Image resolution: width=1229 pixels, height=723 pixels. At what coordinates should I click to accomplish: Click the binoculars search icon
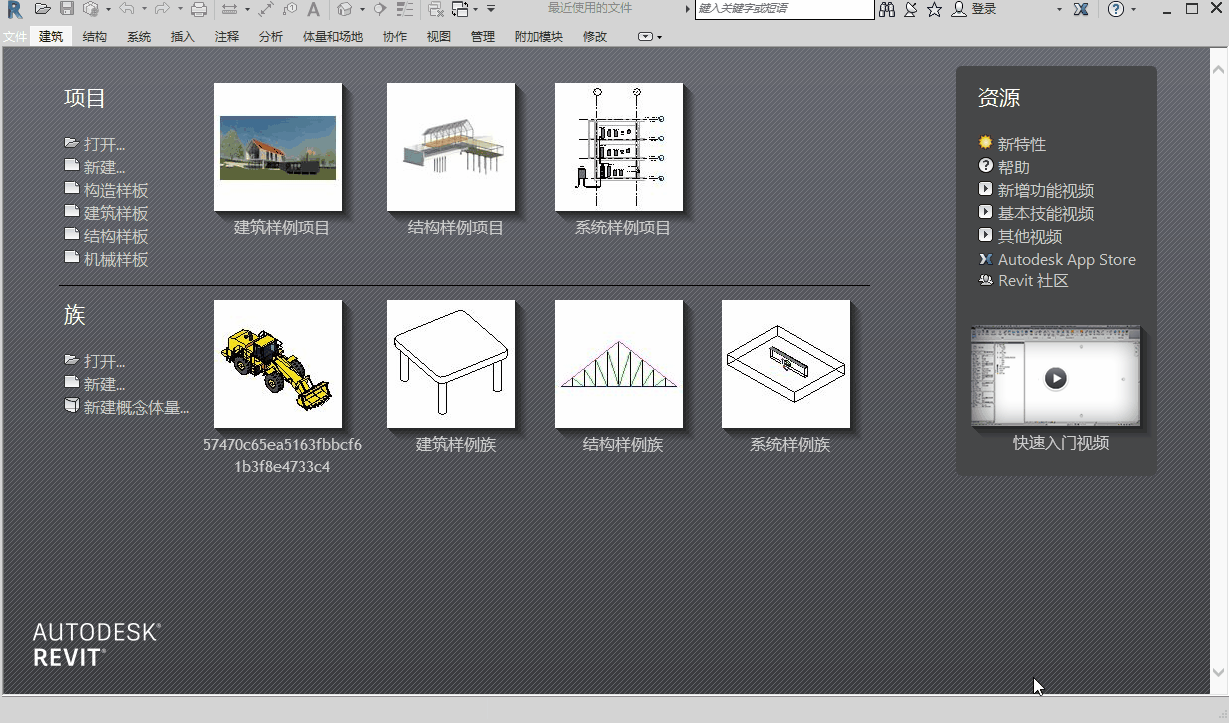887,9
